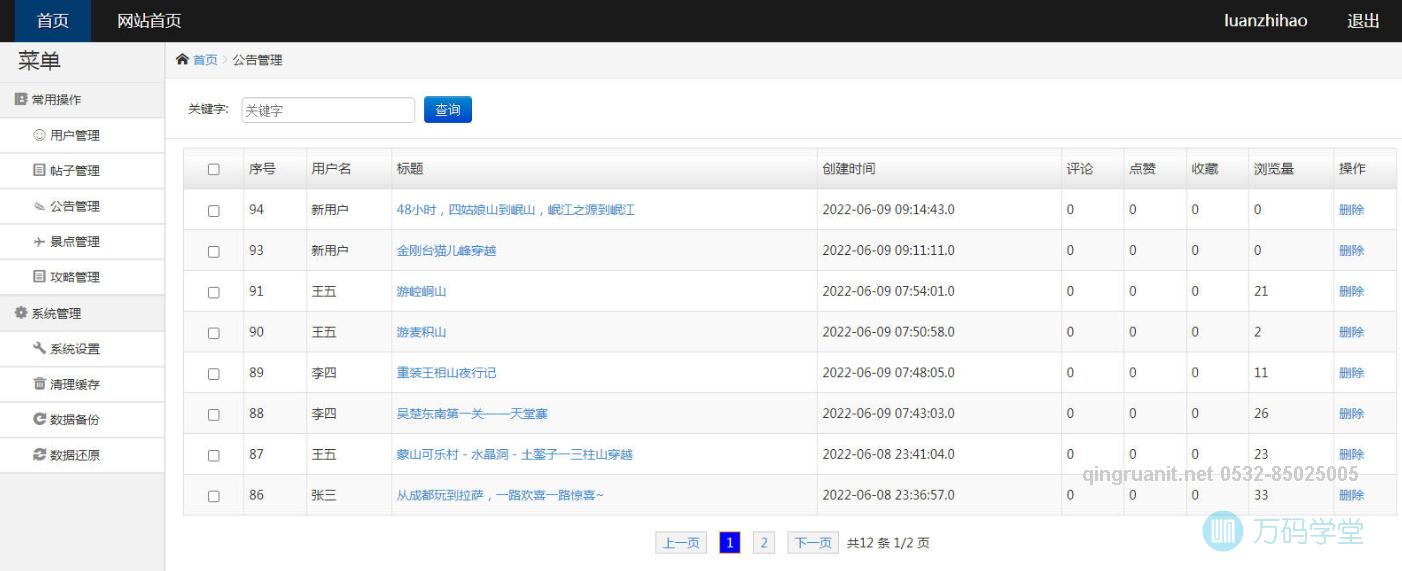Open 公告管理 in the sidebar
This screenshot has height=571, width=1402.
tap(82, 206)
